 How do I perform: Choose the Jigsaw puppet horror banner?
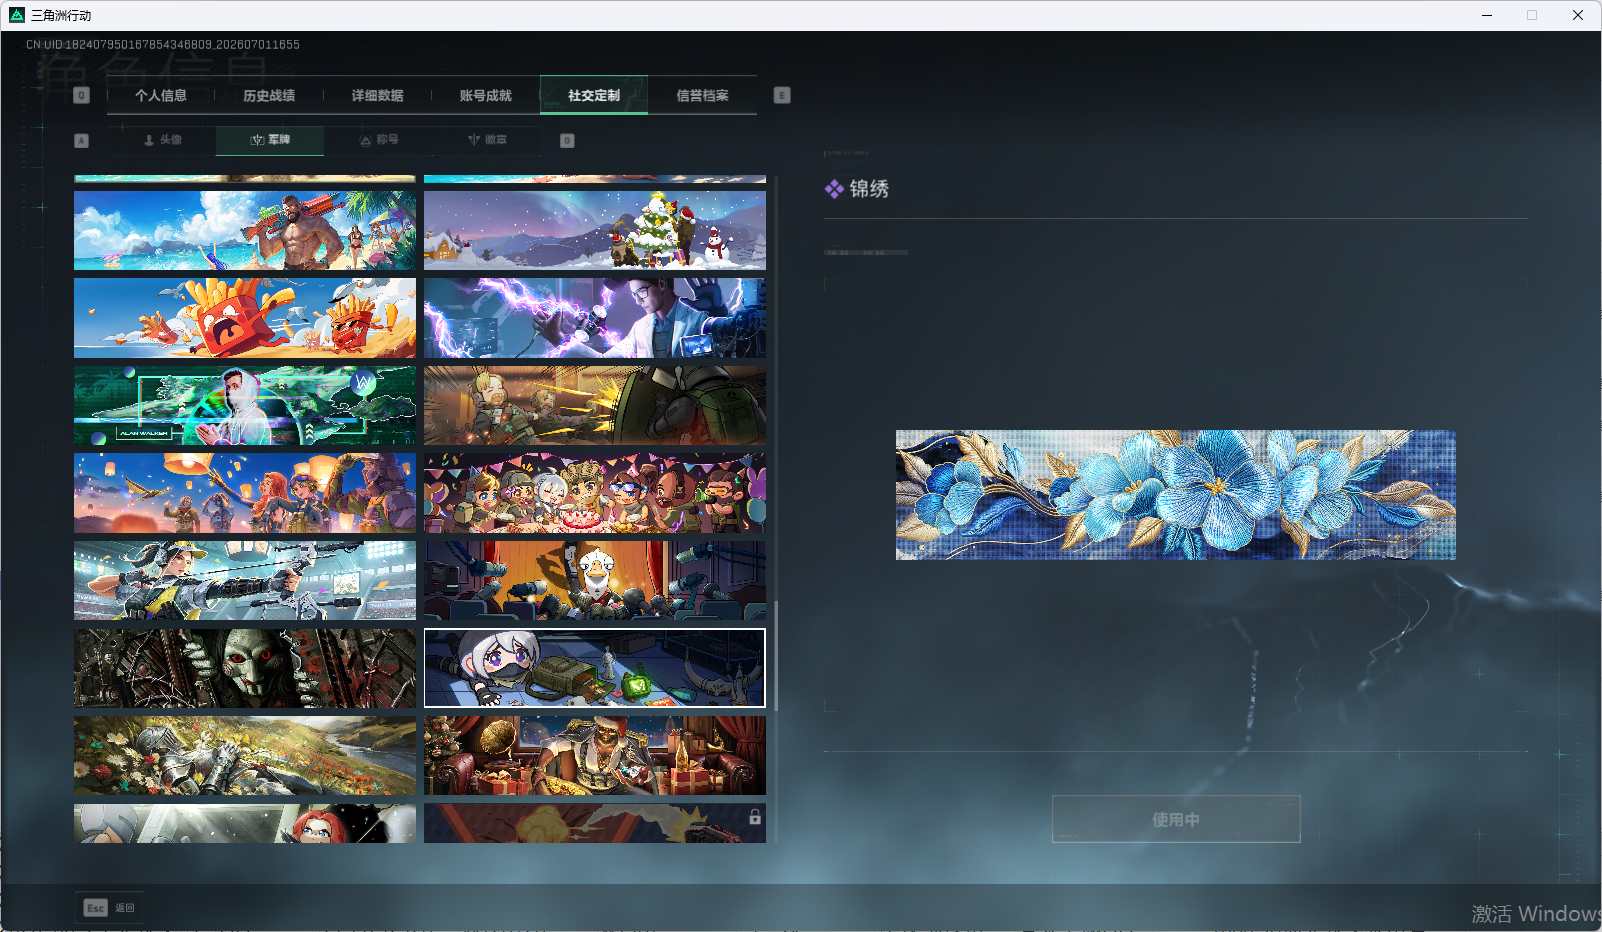tap(245, 668)
